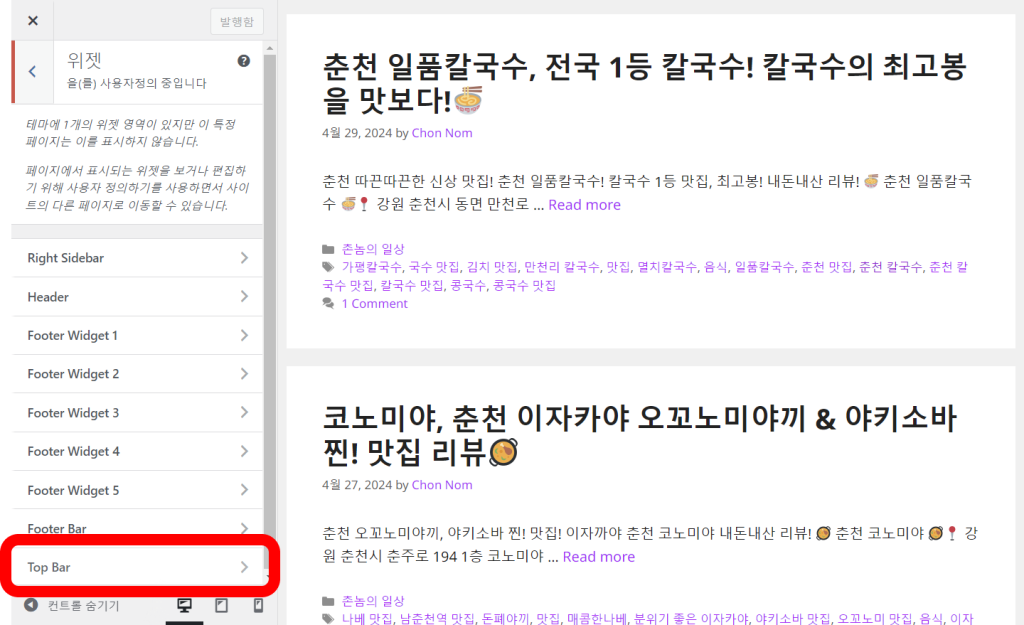Switch to tablet preview icon
The image size is (1024, 625).
point(221,605)
